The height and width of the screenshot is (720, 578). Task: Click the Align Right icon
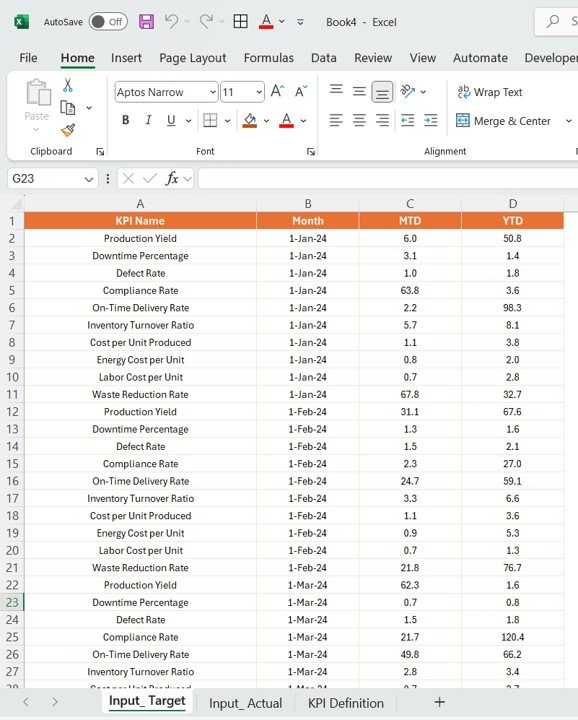(x=382, y=120)
